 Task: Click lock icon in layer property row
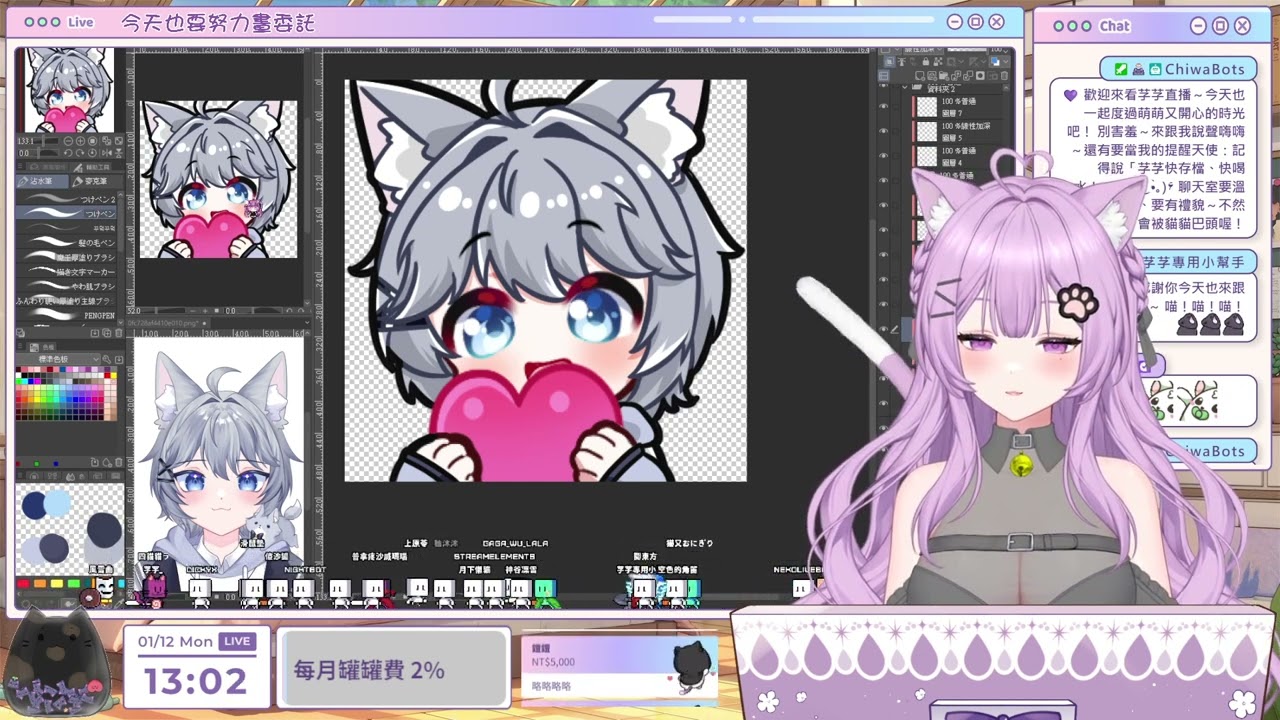(926, 61)
